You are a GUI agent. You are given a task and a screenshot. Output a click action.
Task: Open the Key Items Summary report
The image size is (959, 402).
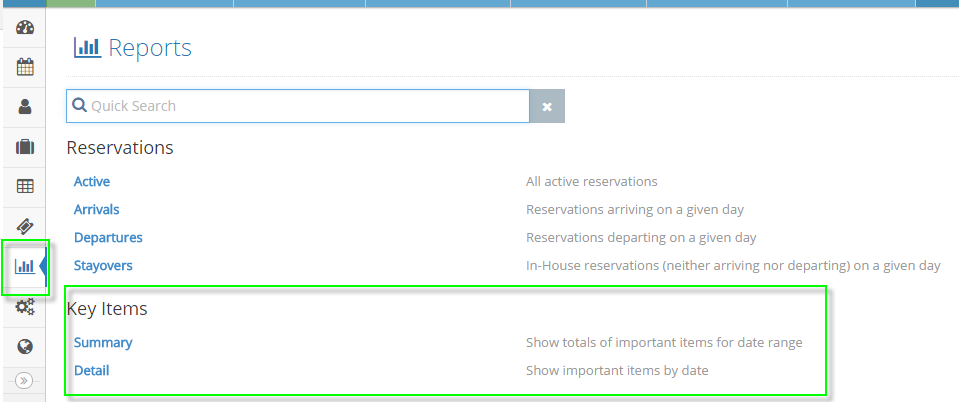[x=103, y=343]
